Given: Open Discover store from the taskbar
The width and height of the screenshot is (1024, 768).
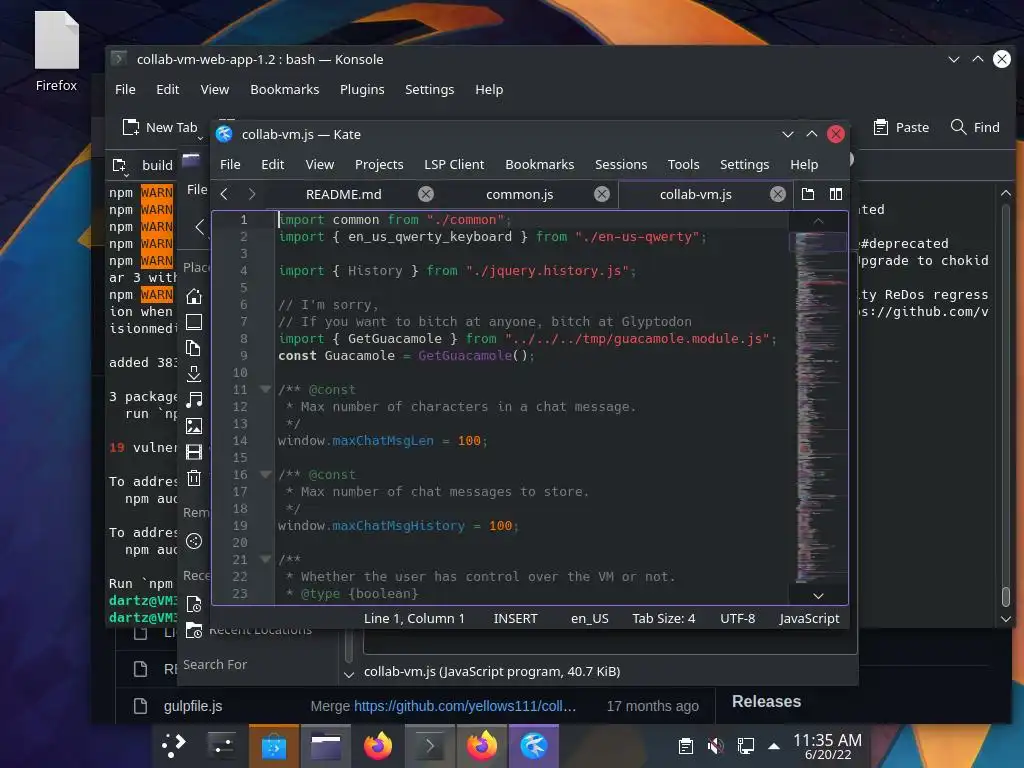Looking at the screenshot, I should tap(274, 746).
